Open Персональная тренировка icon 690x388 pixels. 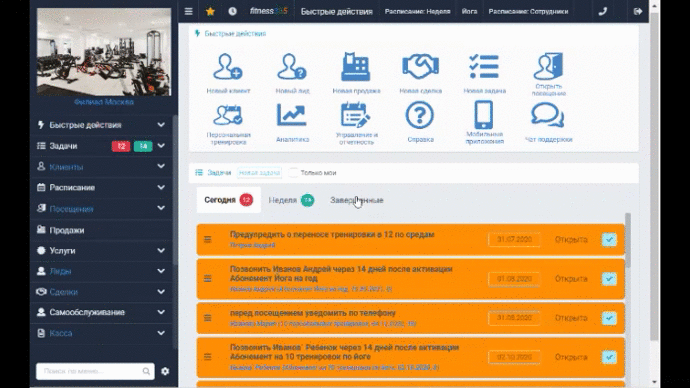(x=228, y=115)
